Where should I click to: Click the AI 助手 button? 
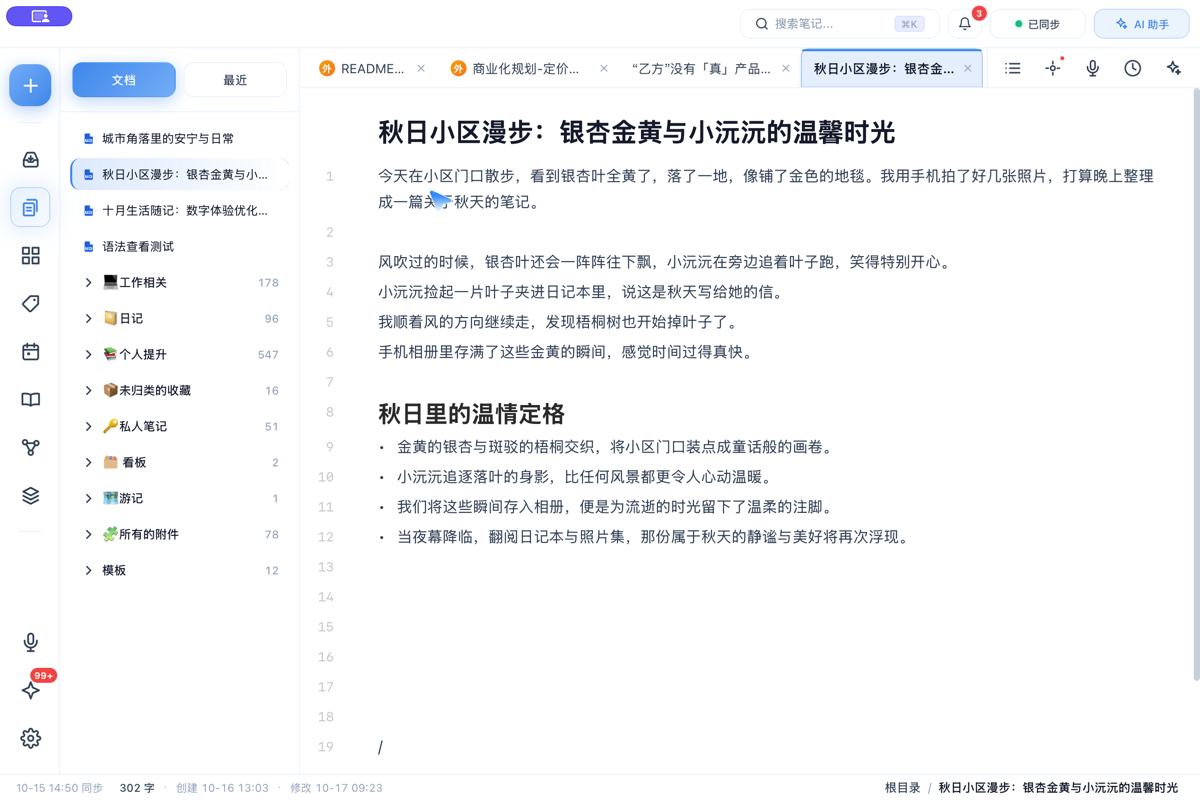[x=1142, y=24]
